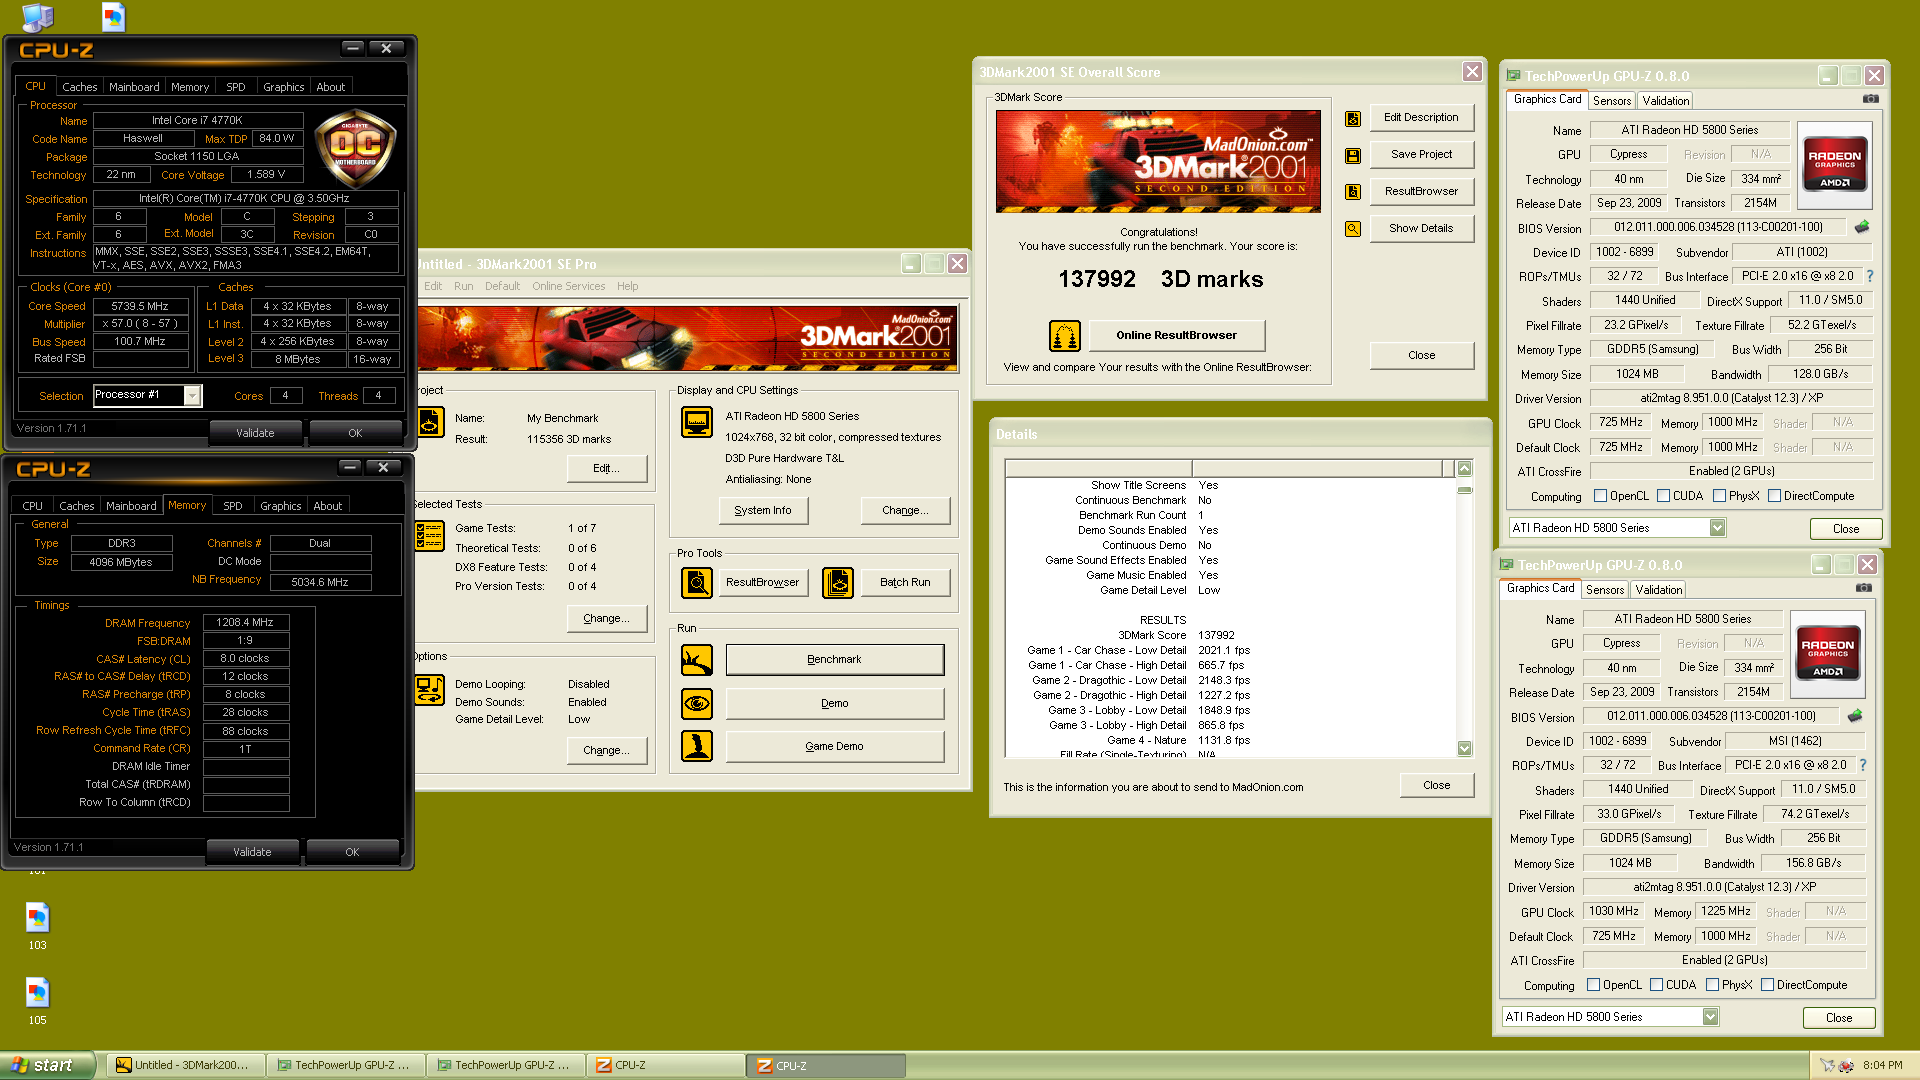Image resolution: width=1920 pixels, height=1080 pixels.
Task: Click the Demo eye icon in 3DMark
Action: tap(697, 704)
